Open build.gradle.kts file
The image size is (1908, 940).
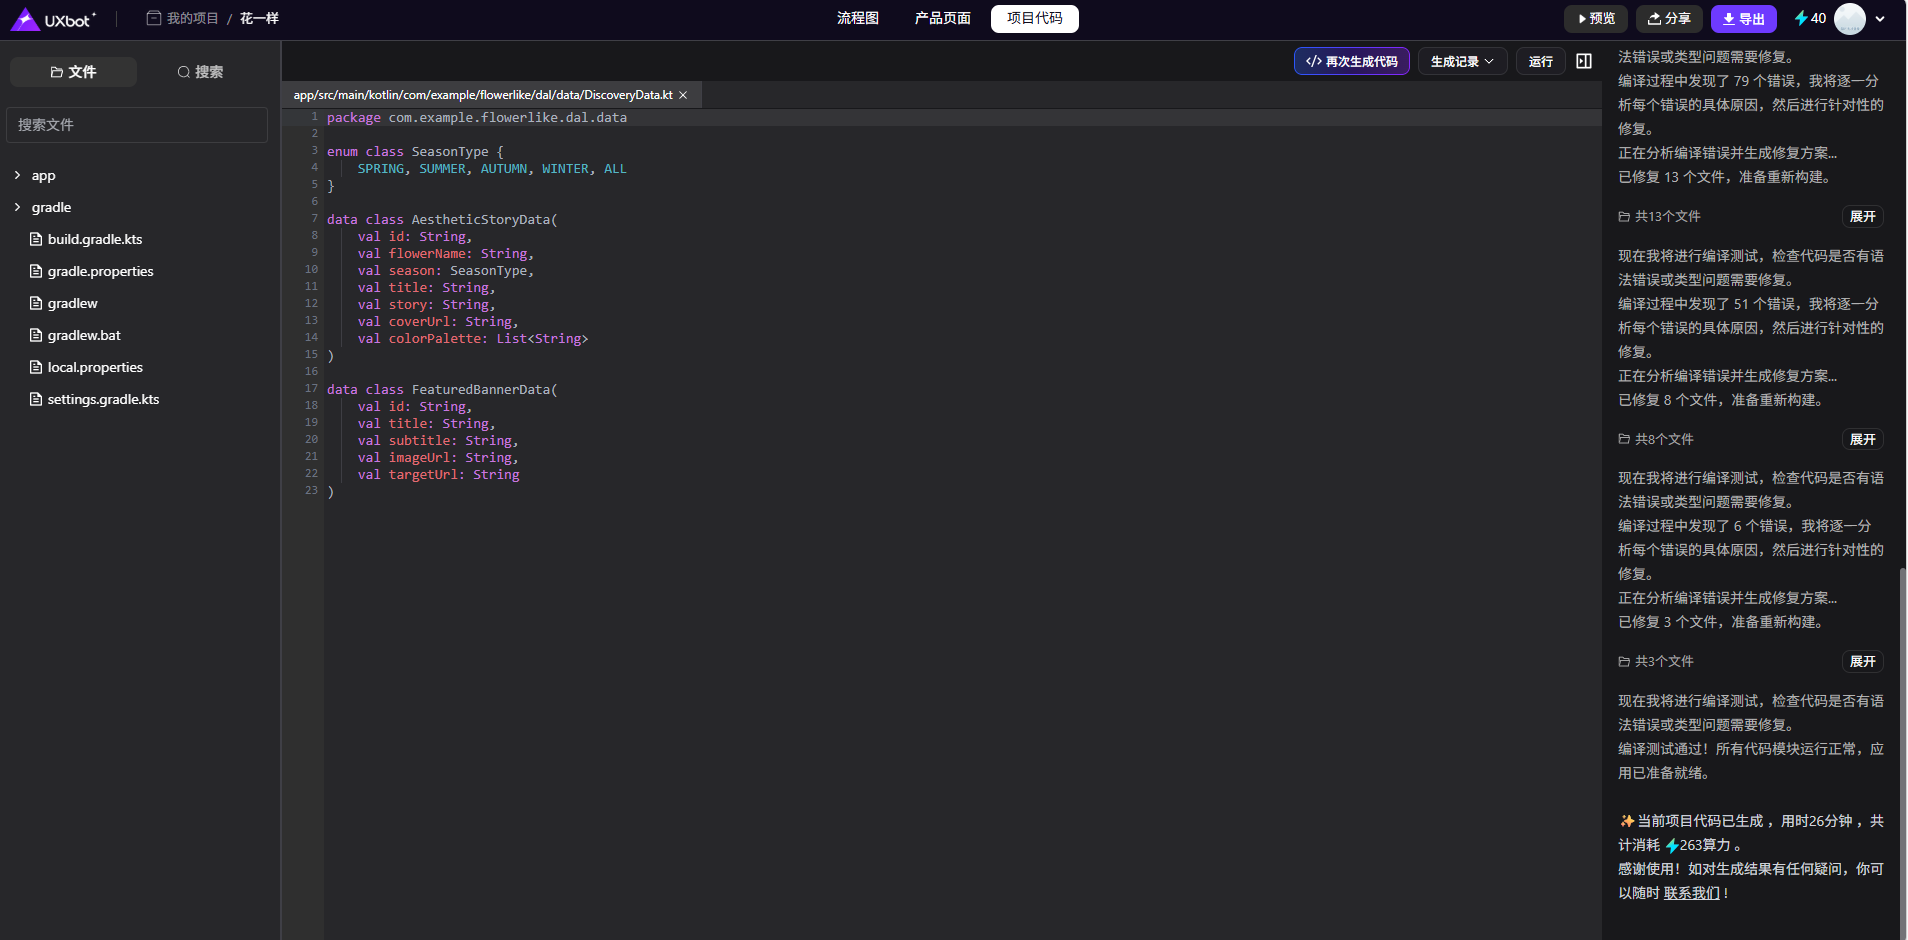94,239
